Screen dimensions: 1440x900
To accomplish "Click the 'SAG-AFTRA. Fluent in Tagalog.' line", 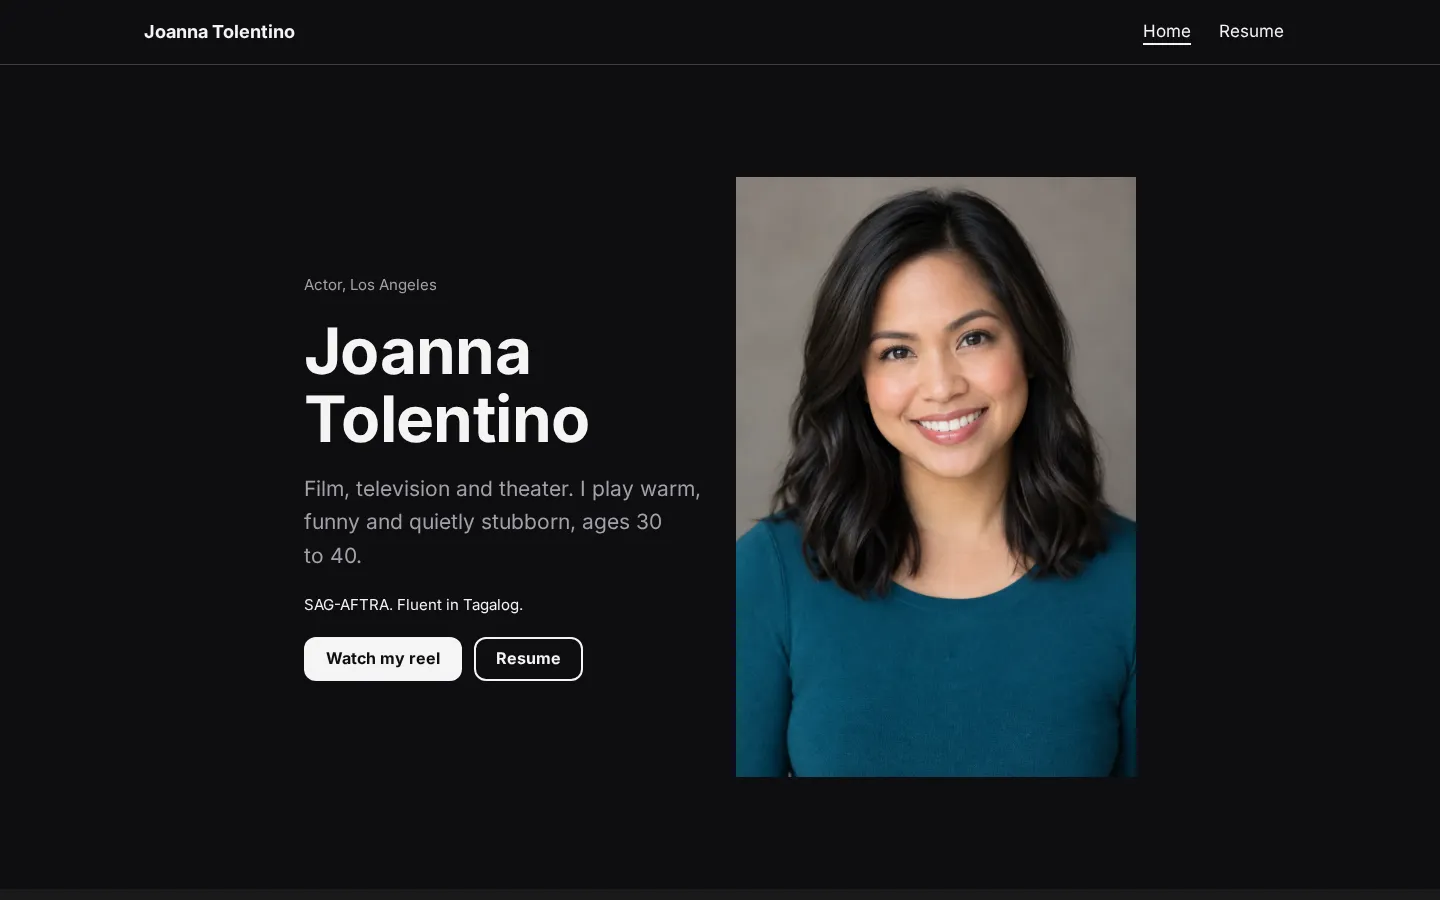I will (x=413, y=605).
